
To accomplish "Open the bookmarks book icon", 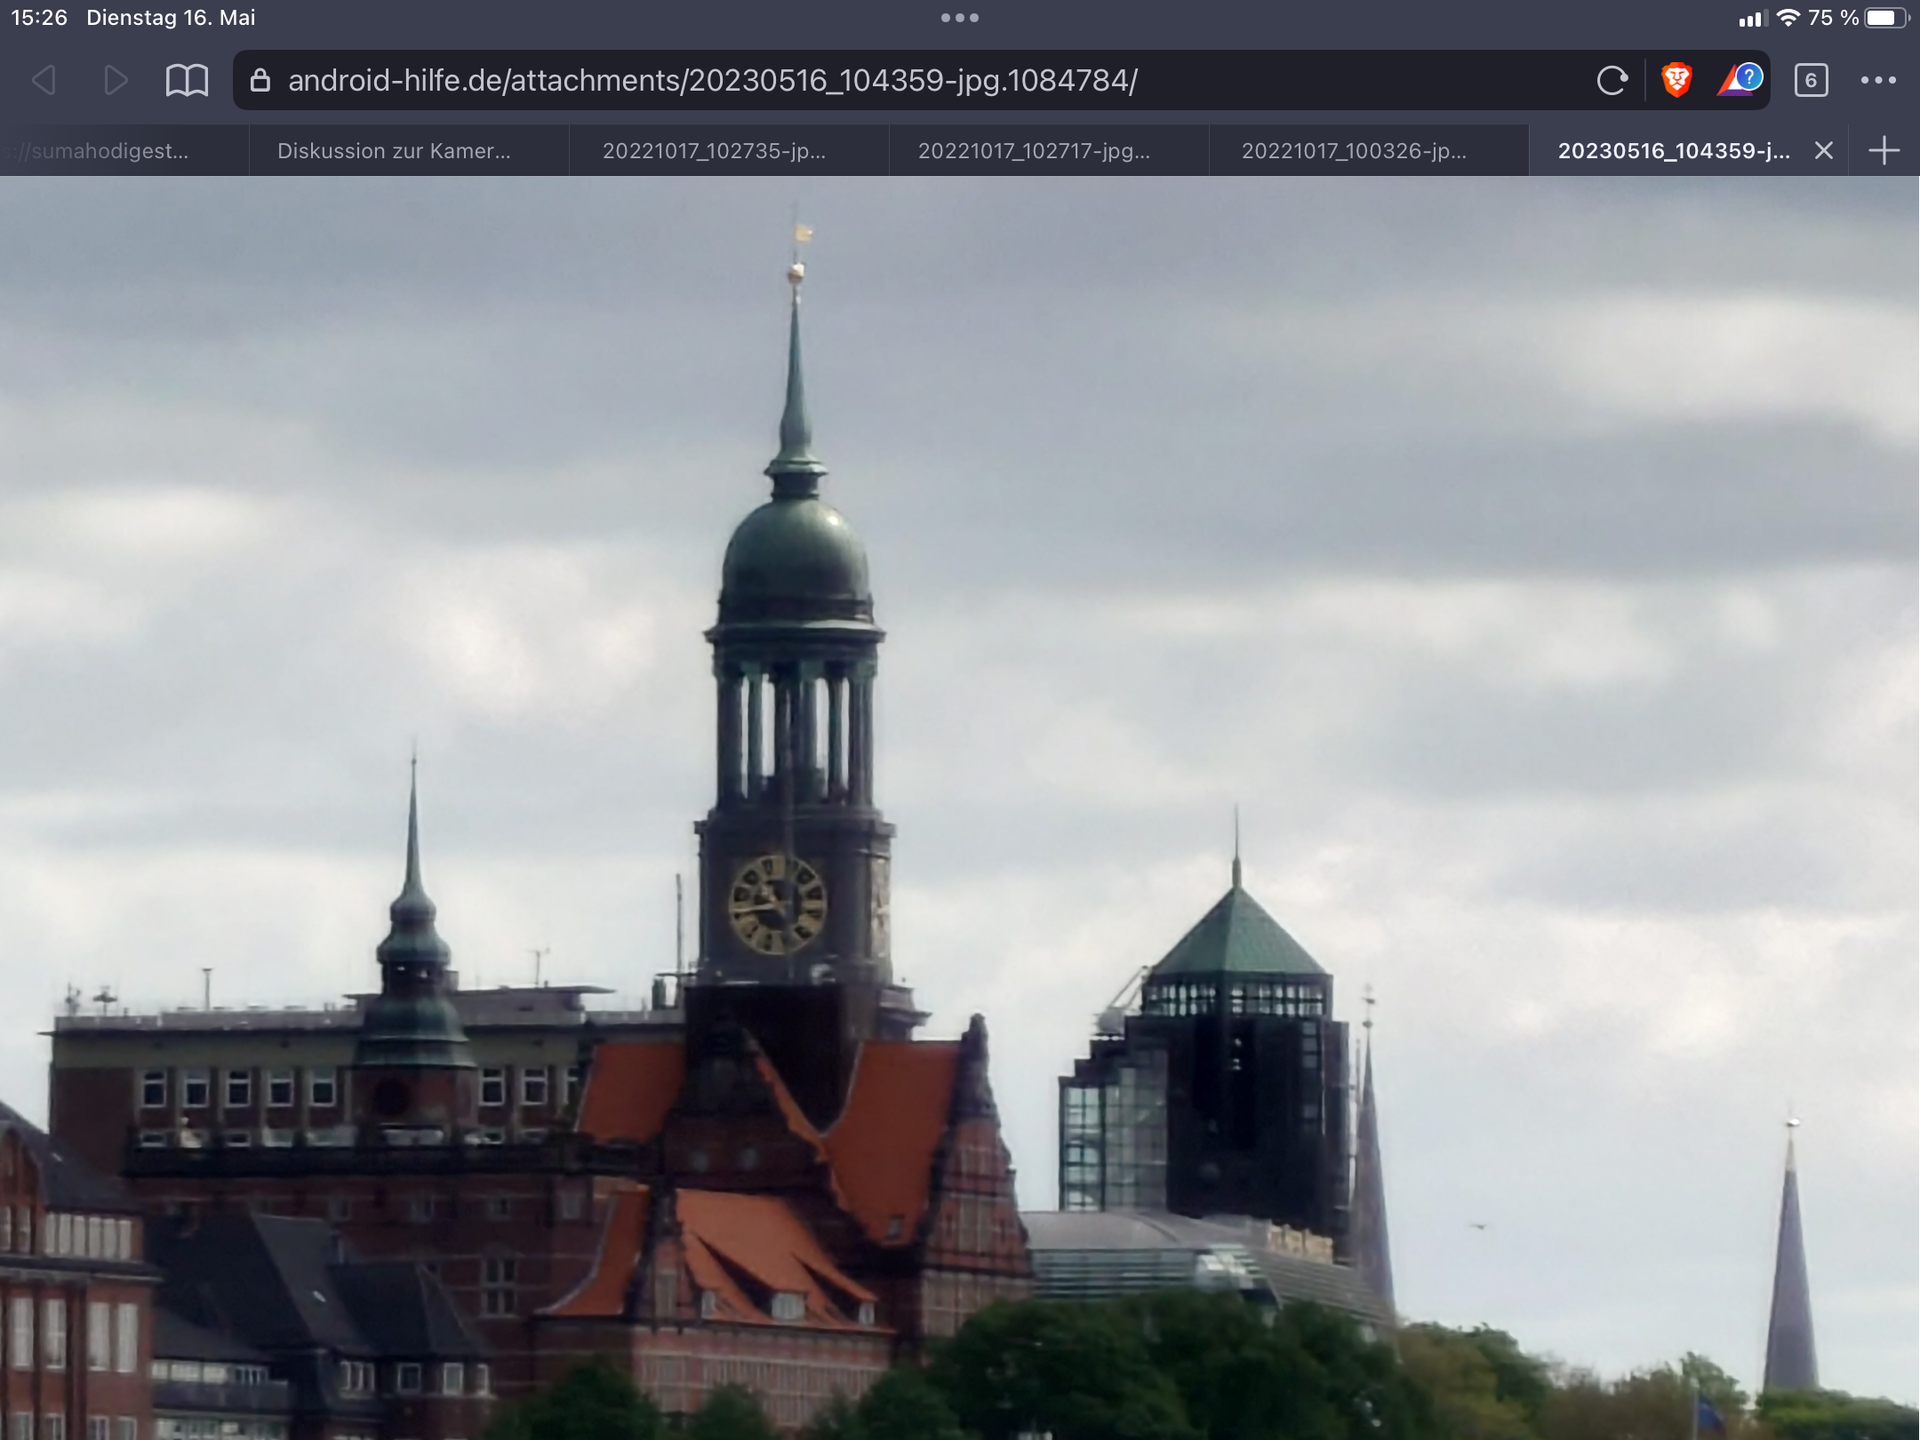I will [187, 80].
